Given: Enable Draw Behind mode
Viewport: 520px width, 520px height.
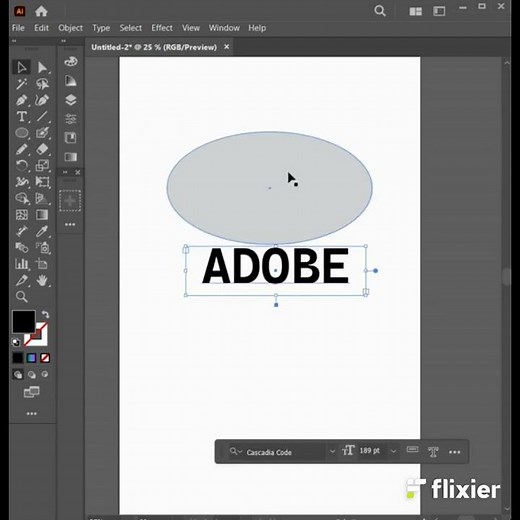Looking at the screenshot, I should (x=32, y=374).
